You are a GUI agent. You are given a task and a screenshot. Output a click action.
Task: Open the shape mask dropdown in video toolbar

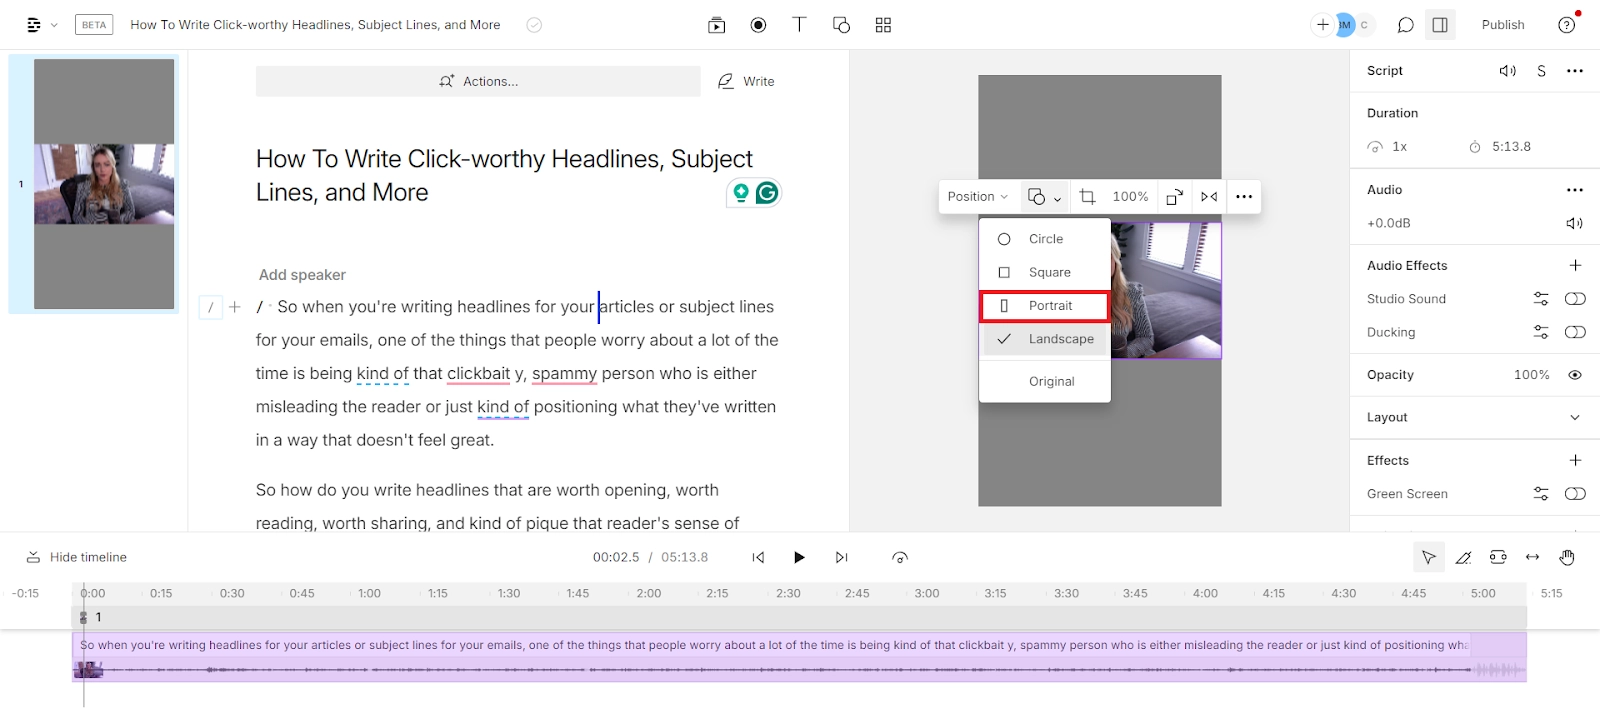tap(1044, 197)
